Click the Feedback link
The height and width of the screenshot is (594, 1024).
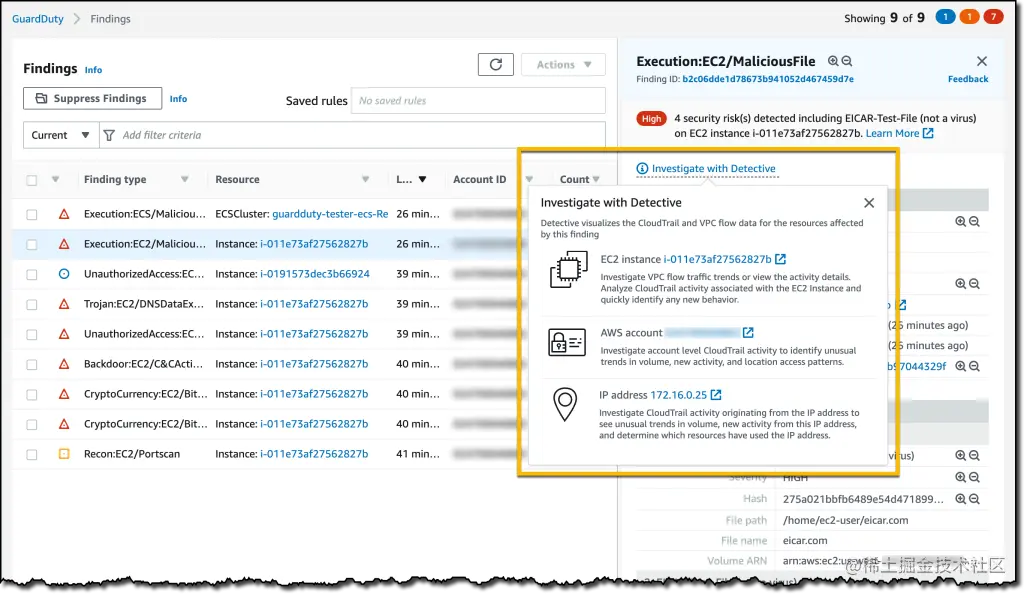(968, 79)
